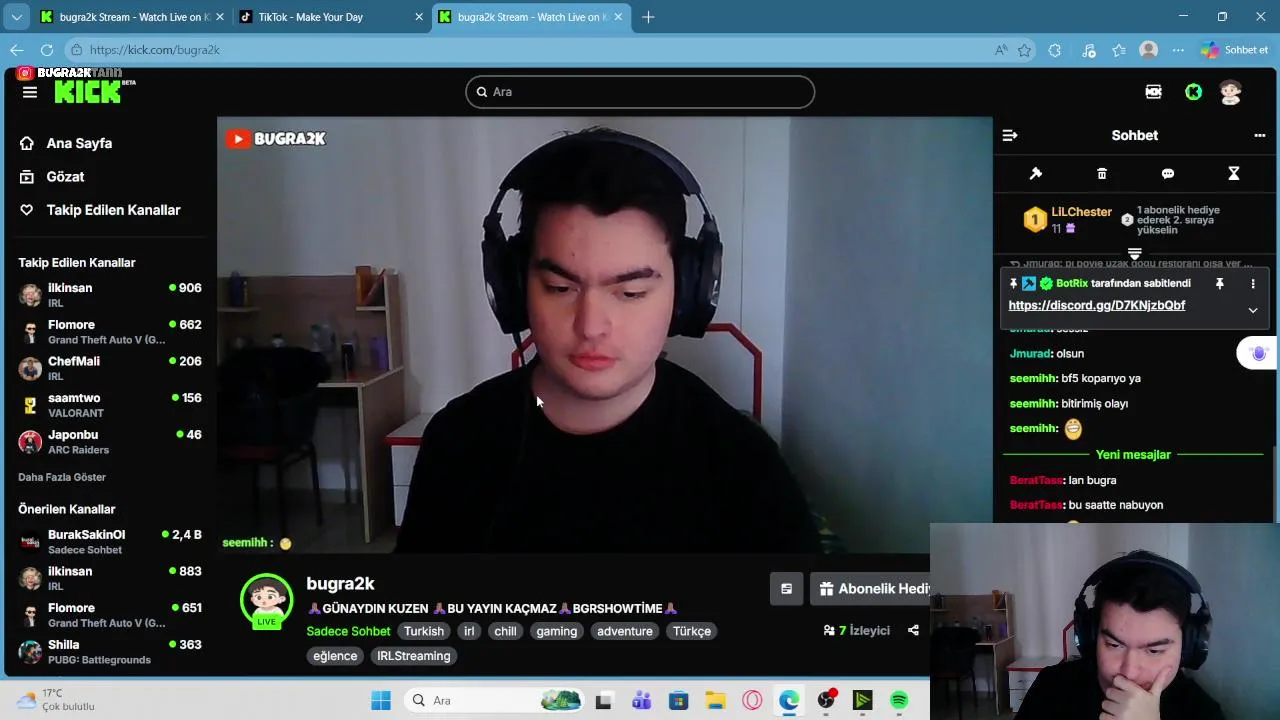Screen dimensions: 1280x720
Task: Click the YouTube BUGRA2K overlay on video
Action: pos(276,139)
